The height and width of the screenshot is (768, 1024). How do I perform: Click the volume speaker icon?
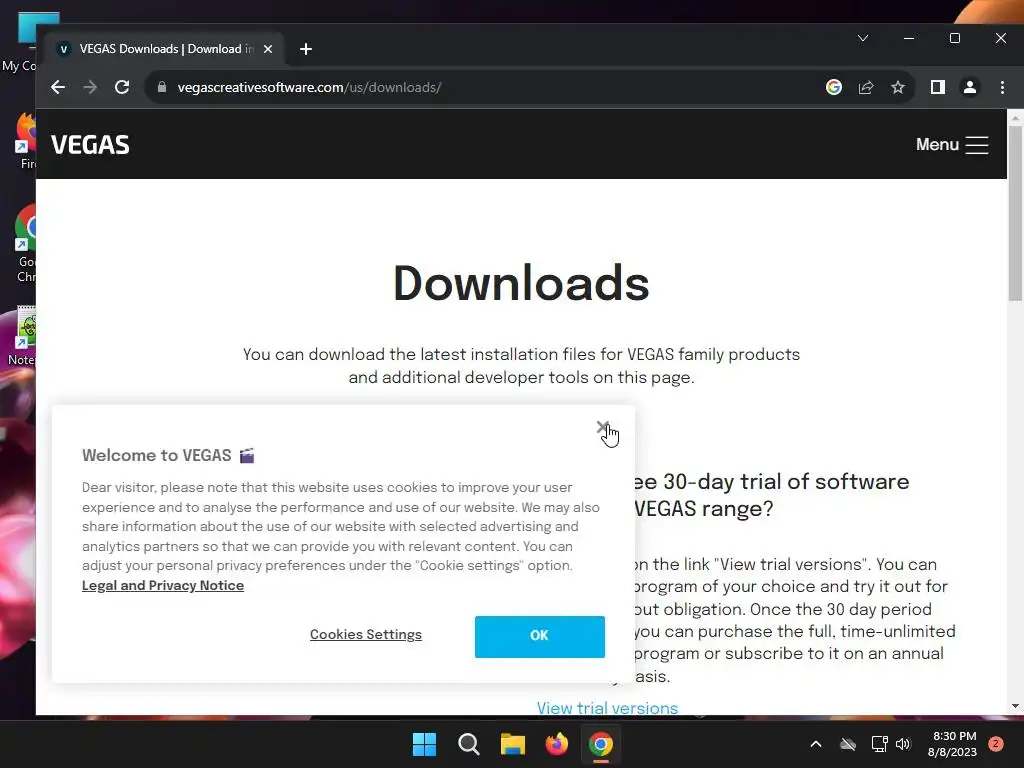pos(903,744)
